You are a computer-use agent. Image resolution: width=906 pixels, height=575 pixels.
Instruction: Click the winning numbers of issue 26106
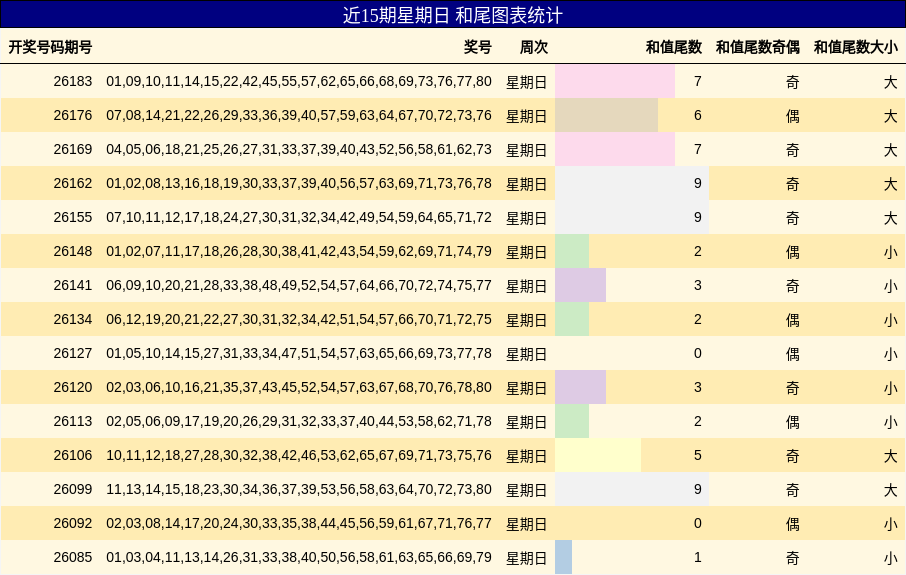[299, 456]
